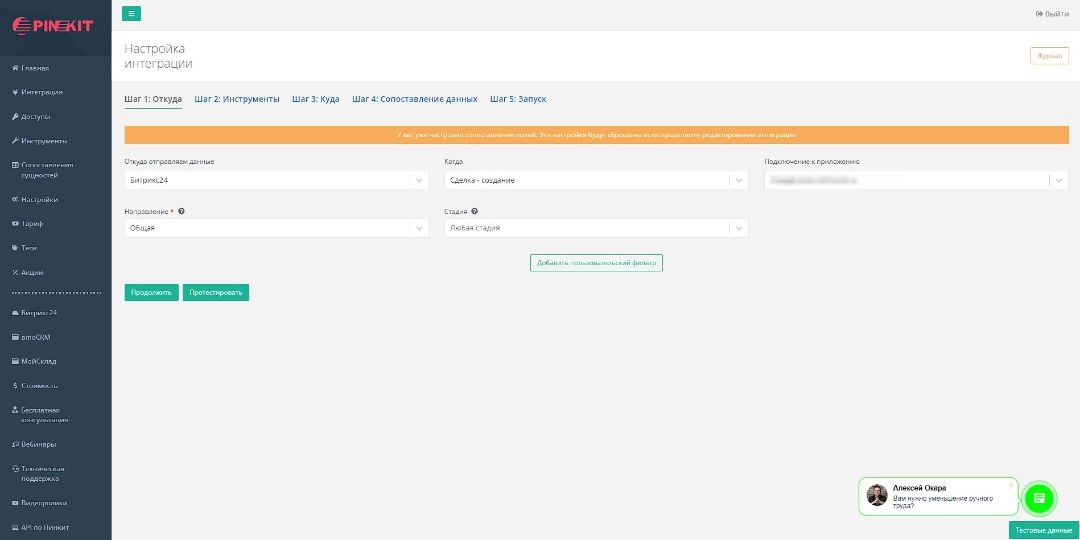Switch to Шаг 2: Инструменты tab
Screen dimensions: 1080x540
[237, 99]
